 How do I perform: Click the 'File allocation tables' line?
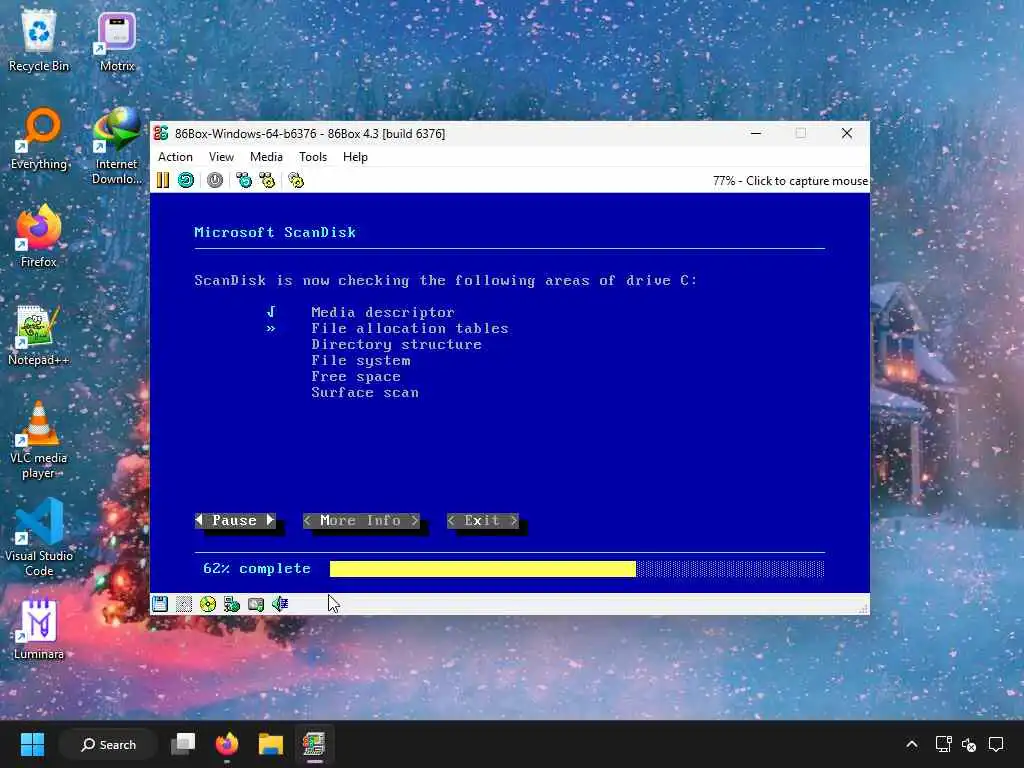tap(409, 328)
